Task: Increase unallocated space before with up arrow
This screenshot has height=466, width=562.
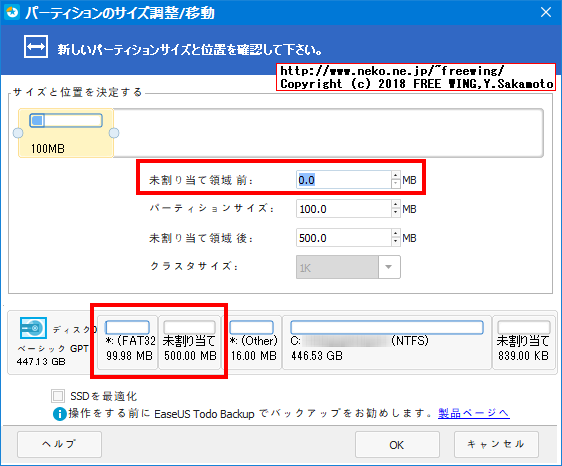Action: click(x=395, y=175)
